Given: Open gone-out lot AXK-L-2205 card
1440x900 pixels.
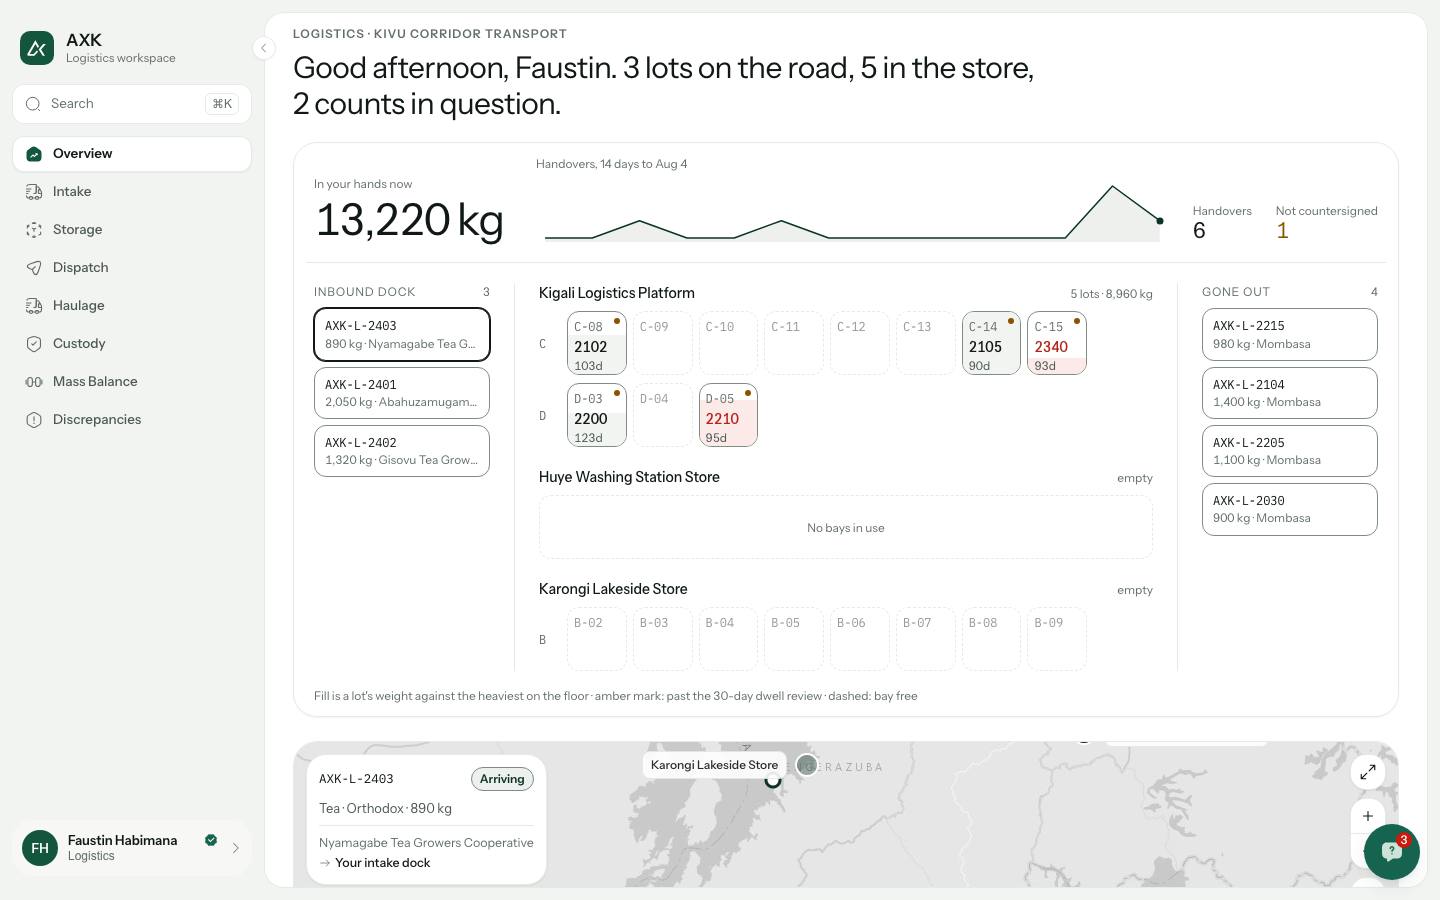Looking at the screenshot, I should (x=1290, y=451).
